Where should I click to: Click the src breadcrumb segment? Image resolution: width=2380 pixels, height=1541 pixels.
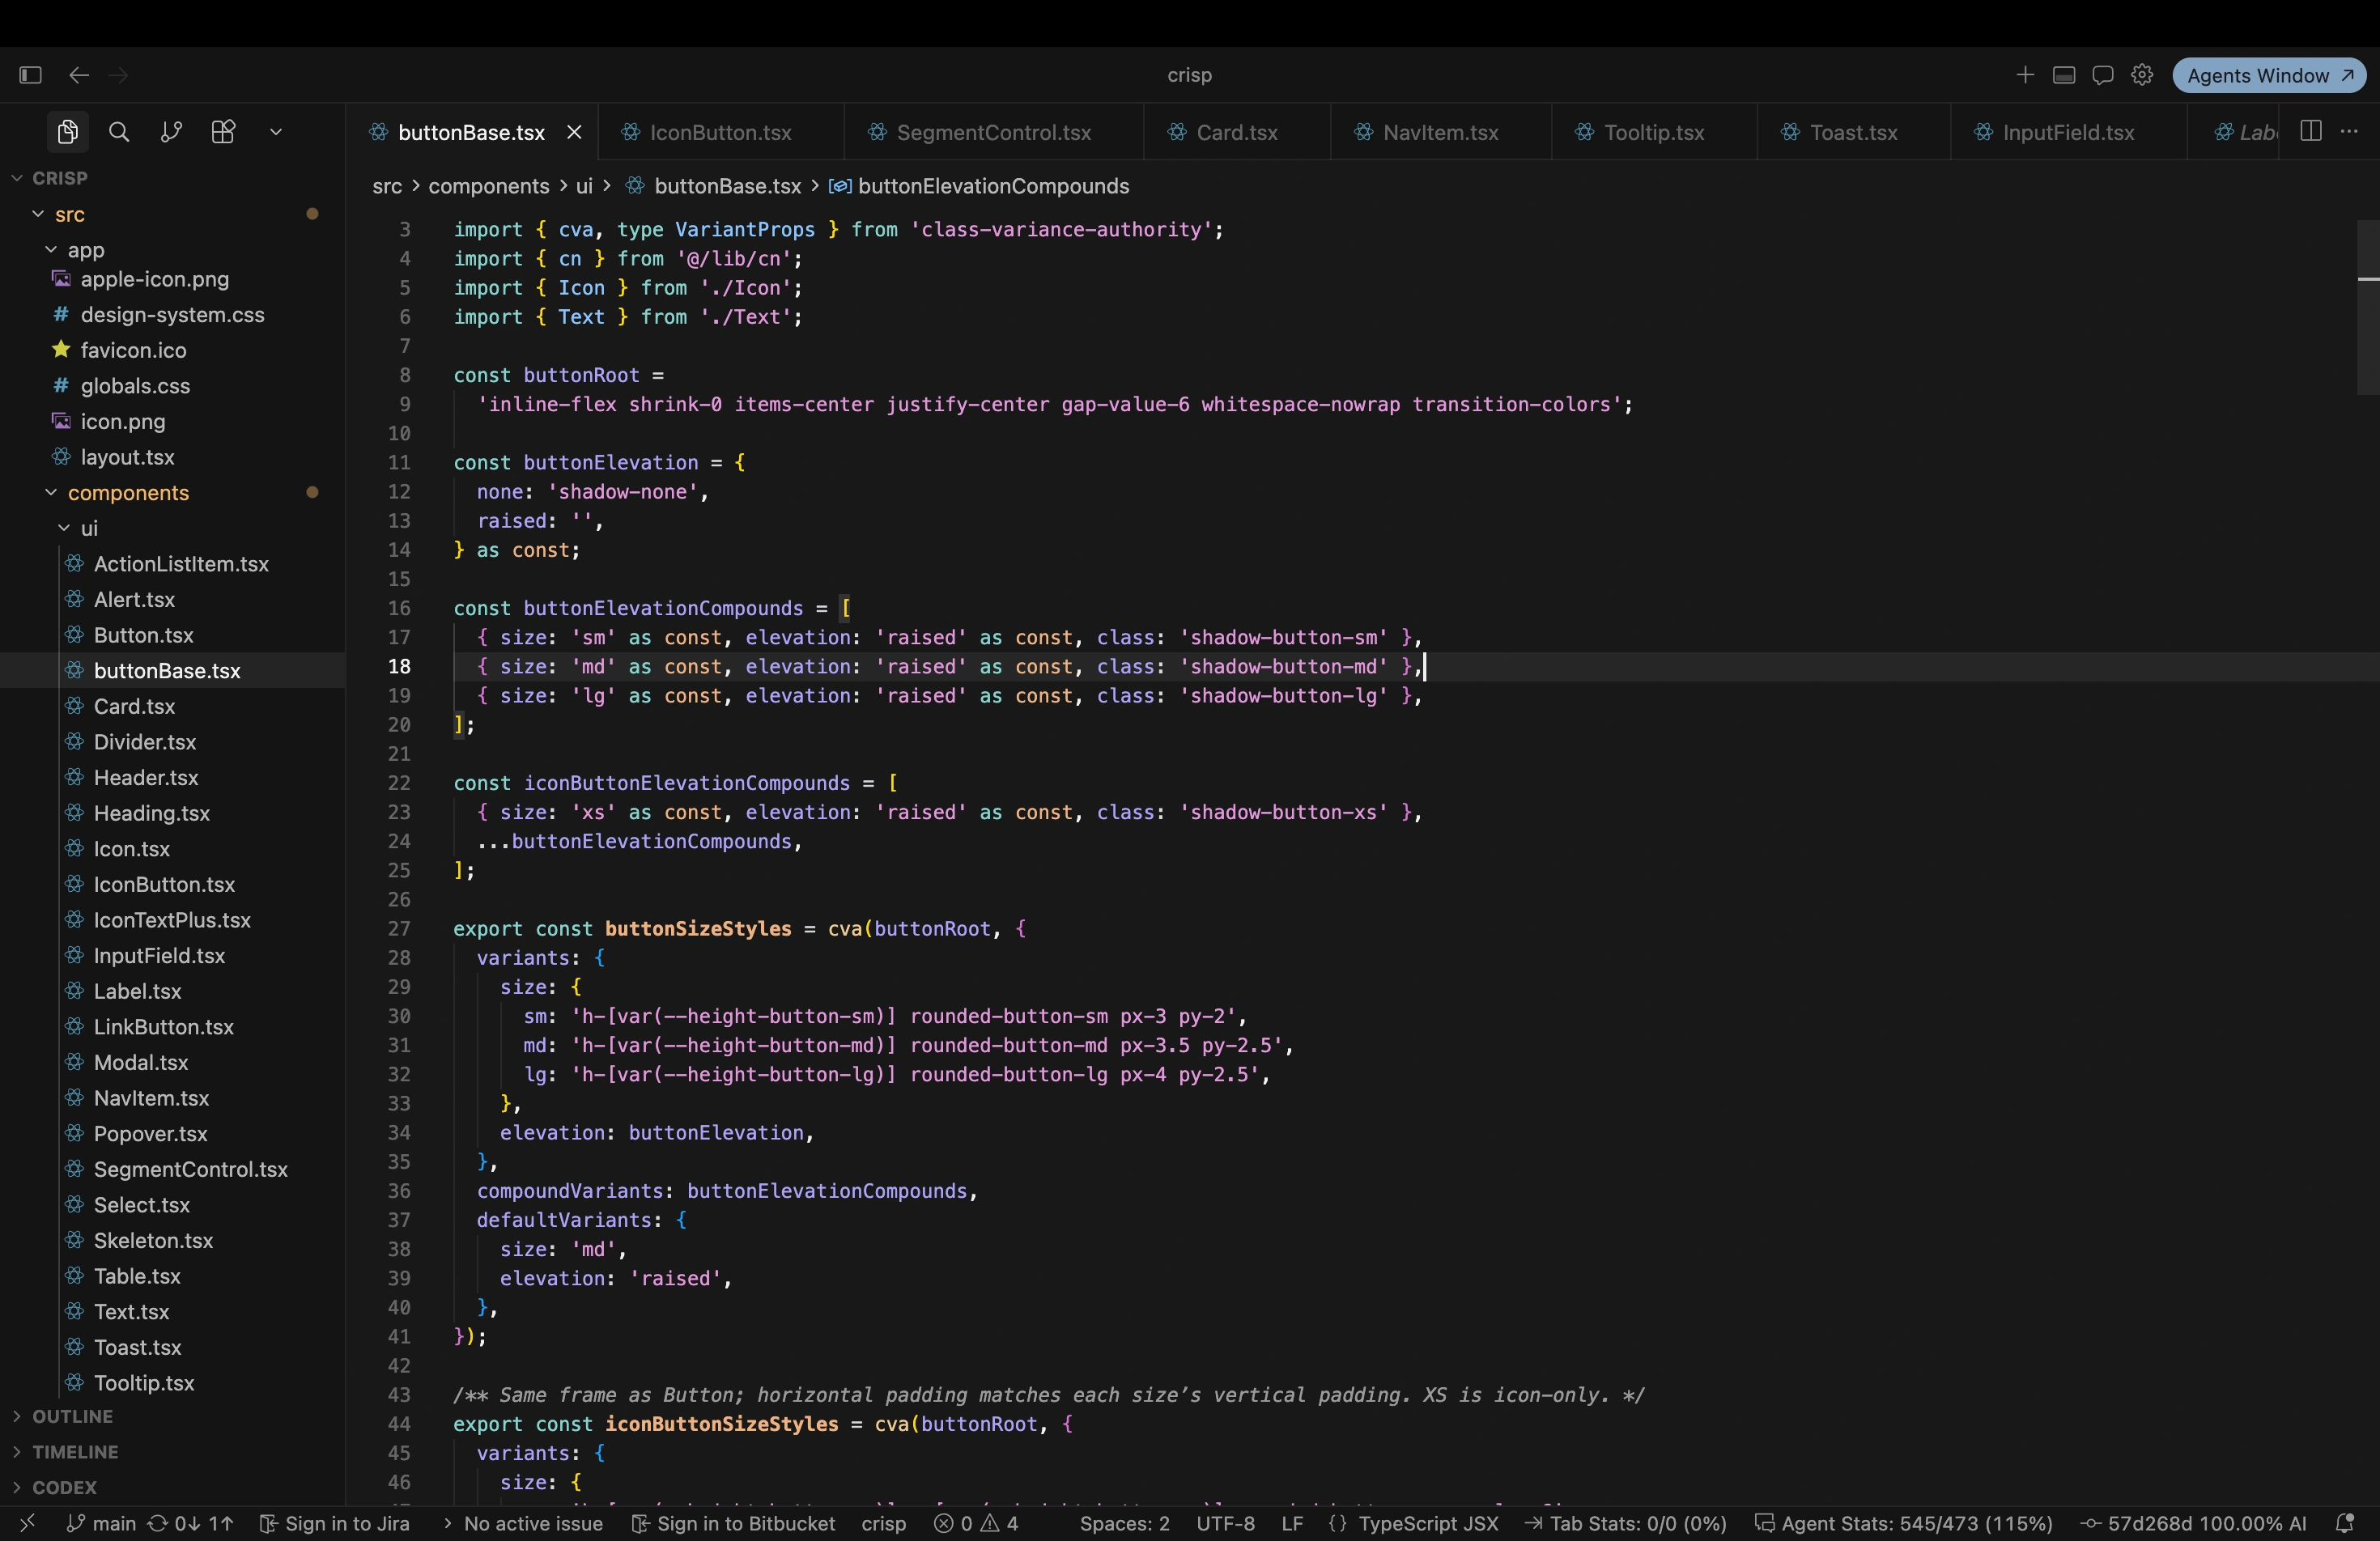click(x=387, y=186)
